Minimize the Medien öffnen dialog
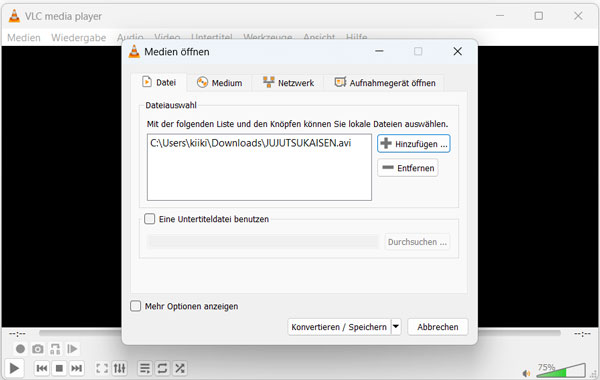The height and width of the screenshot is (380, 600). point(379,51)
